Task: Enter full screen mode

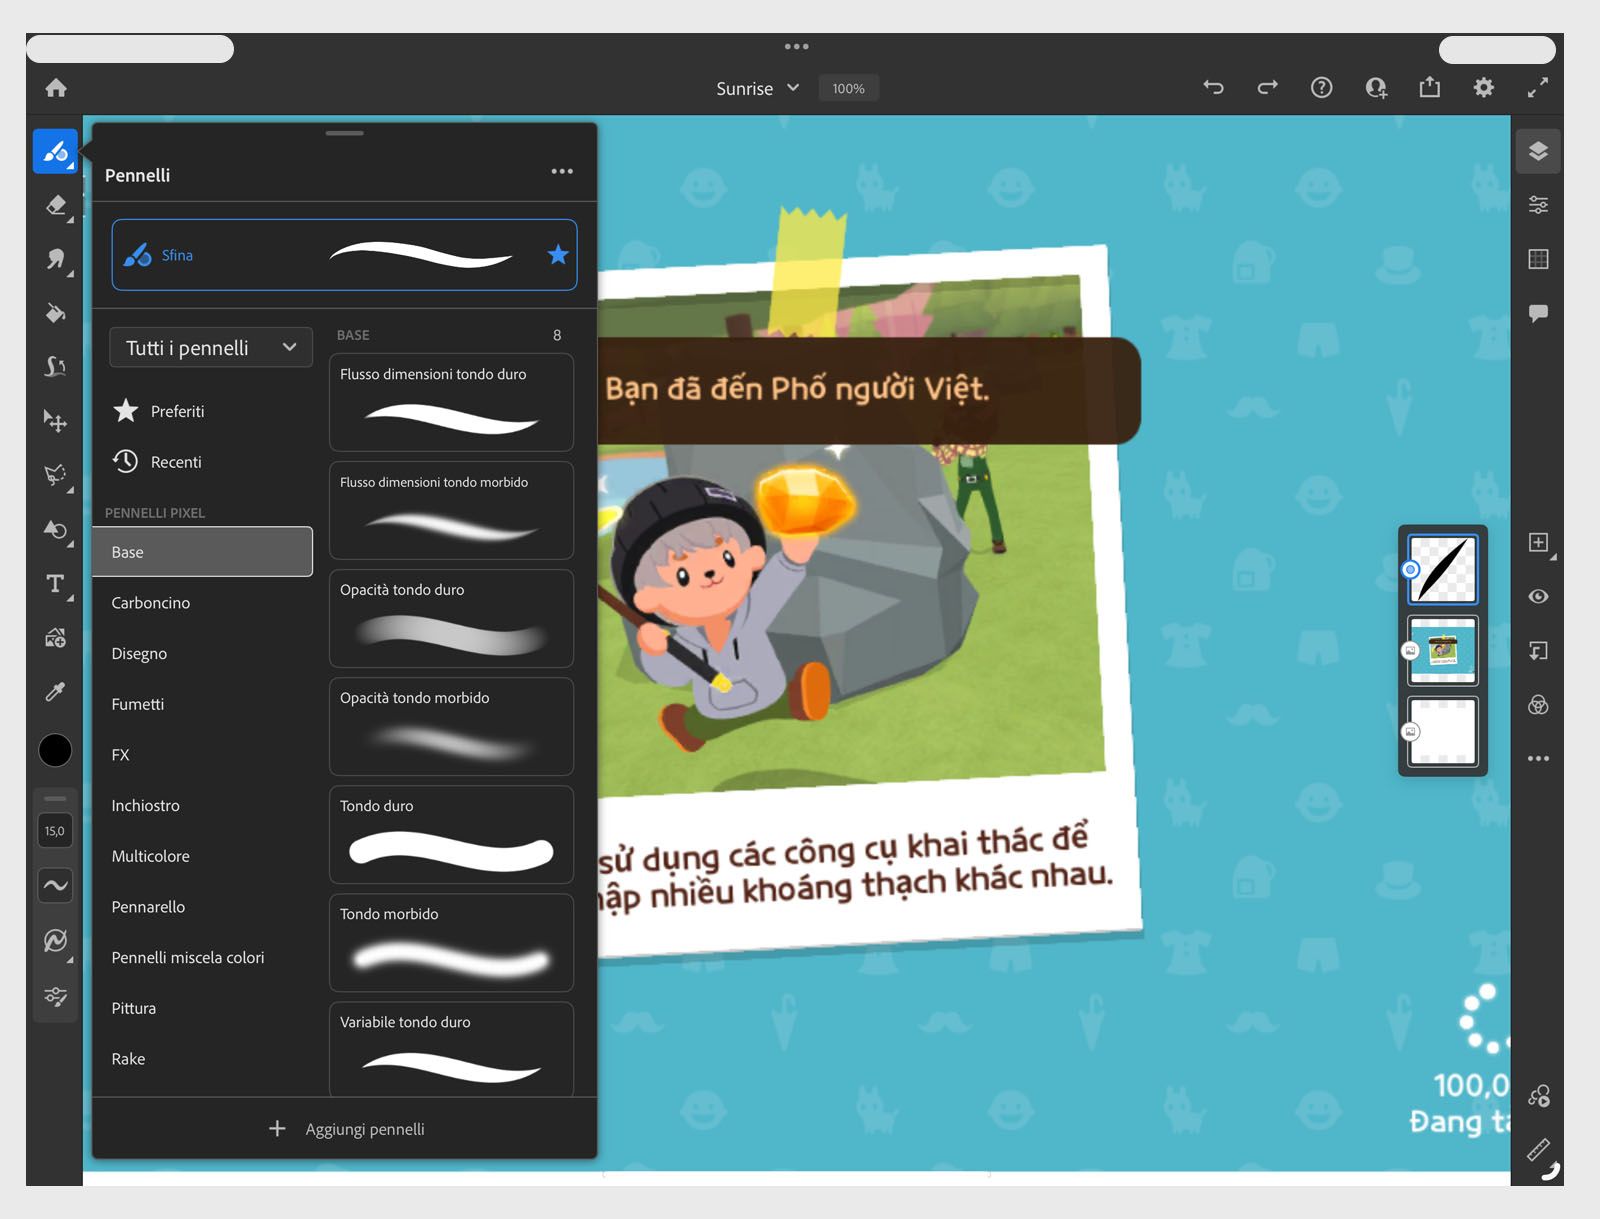Action: pos(1538,88)
